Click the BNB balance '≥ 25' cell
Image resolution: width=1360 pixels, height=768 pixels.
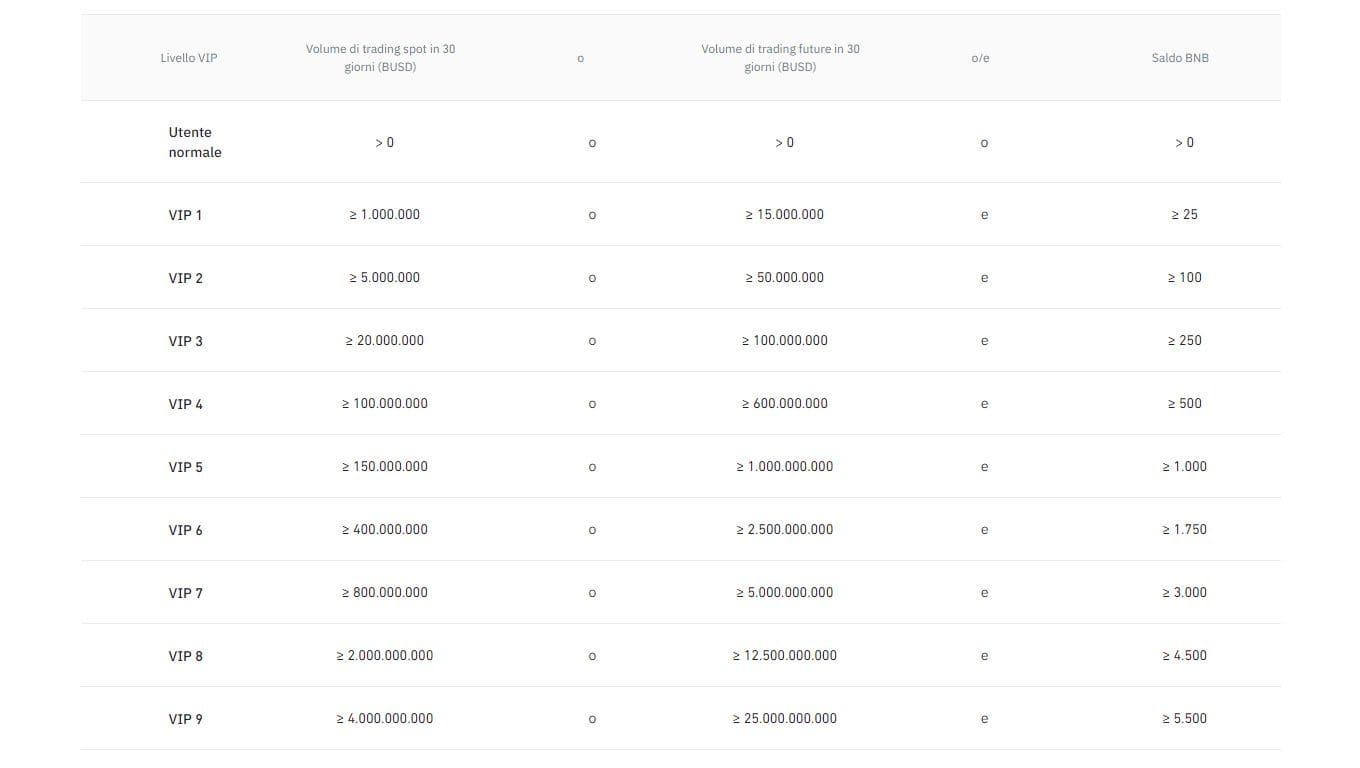(x=1185, y=214)
